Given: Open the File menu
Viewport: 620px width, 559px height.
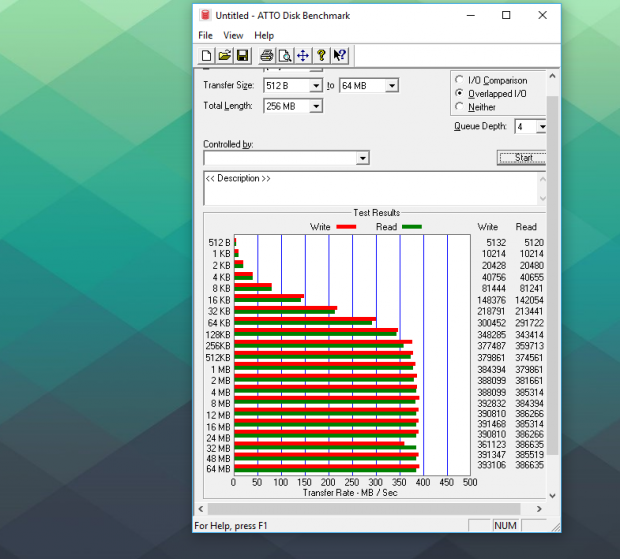Looking at the screenshot, I should tap(205, 35).
